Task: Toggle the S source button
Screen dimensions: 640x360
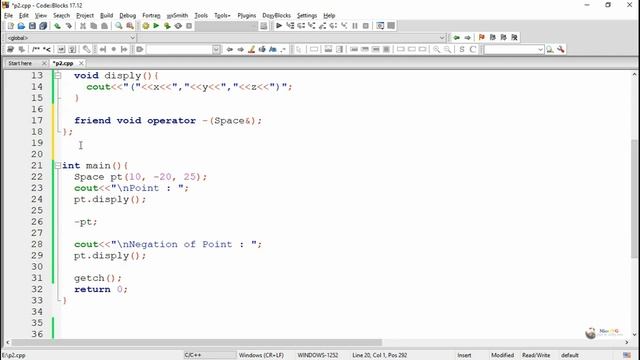Action: point(462,49)
